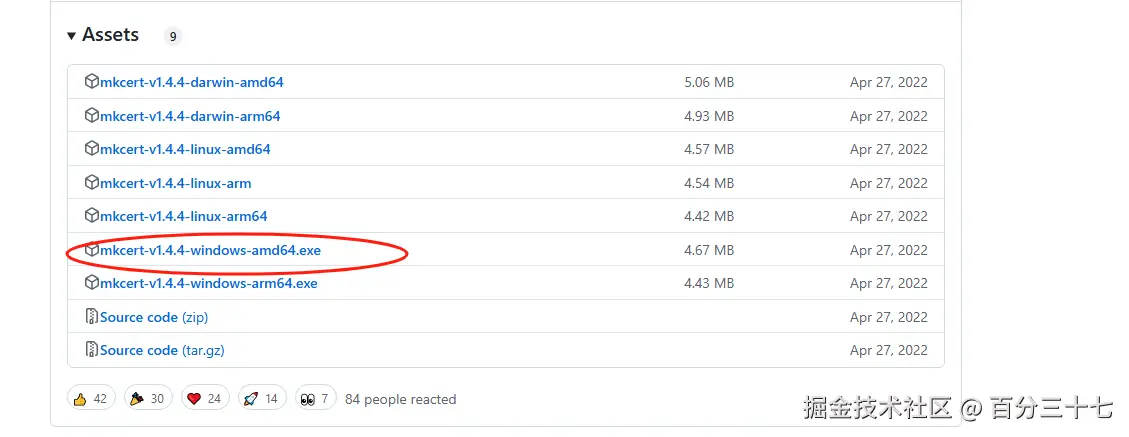Screen dimensions: 1129x437
Task: Toggle eyes reaction with 7 votes
Action: pos(314,398)
